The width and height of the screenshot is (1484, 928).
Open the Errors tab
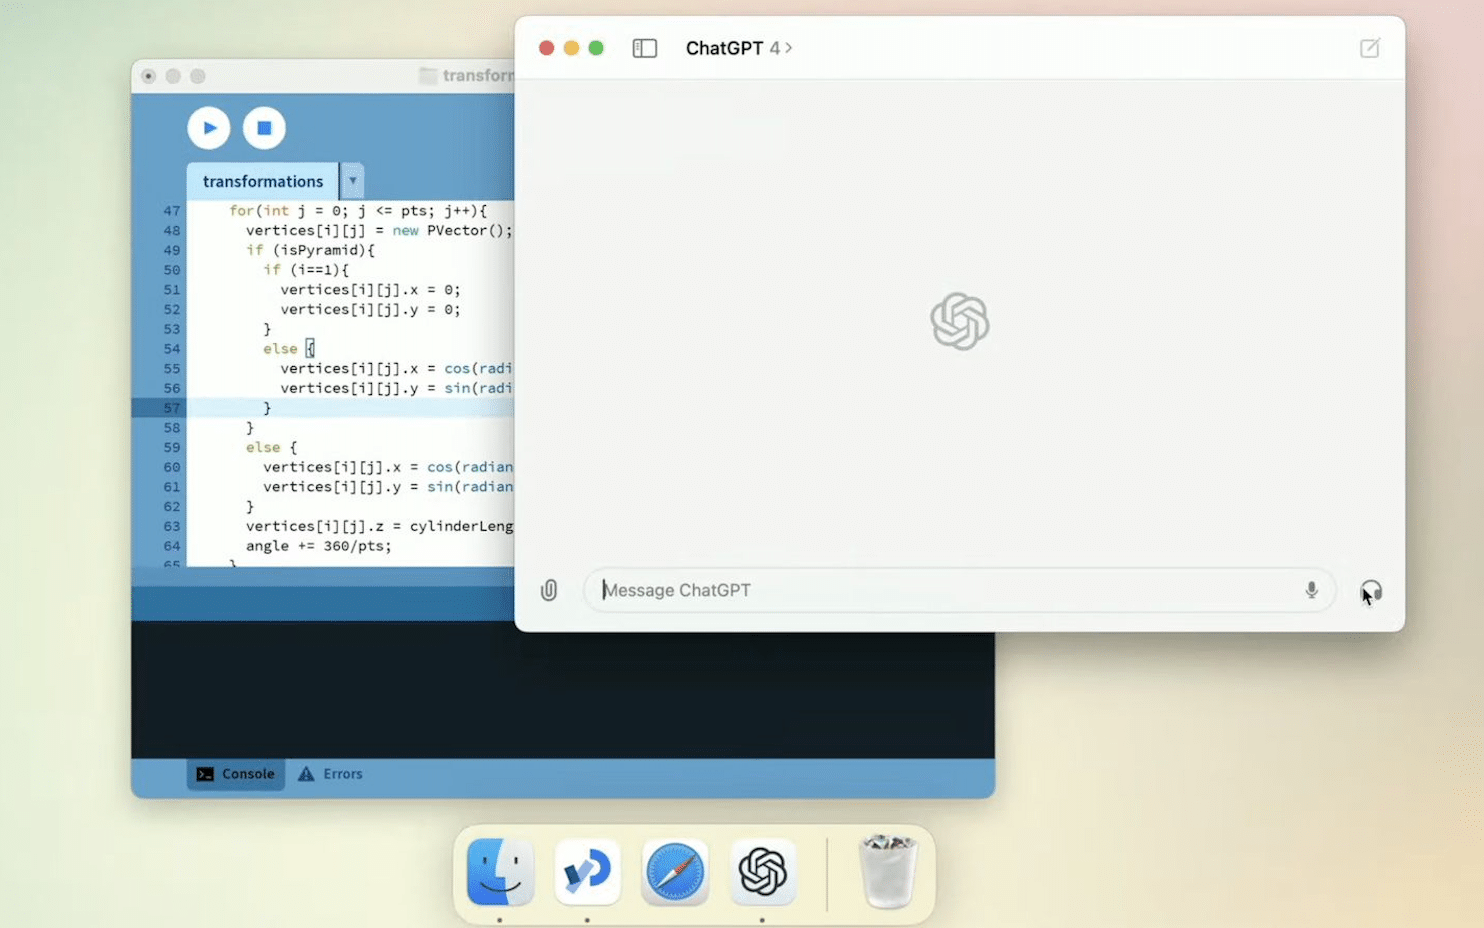(331, 774)
